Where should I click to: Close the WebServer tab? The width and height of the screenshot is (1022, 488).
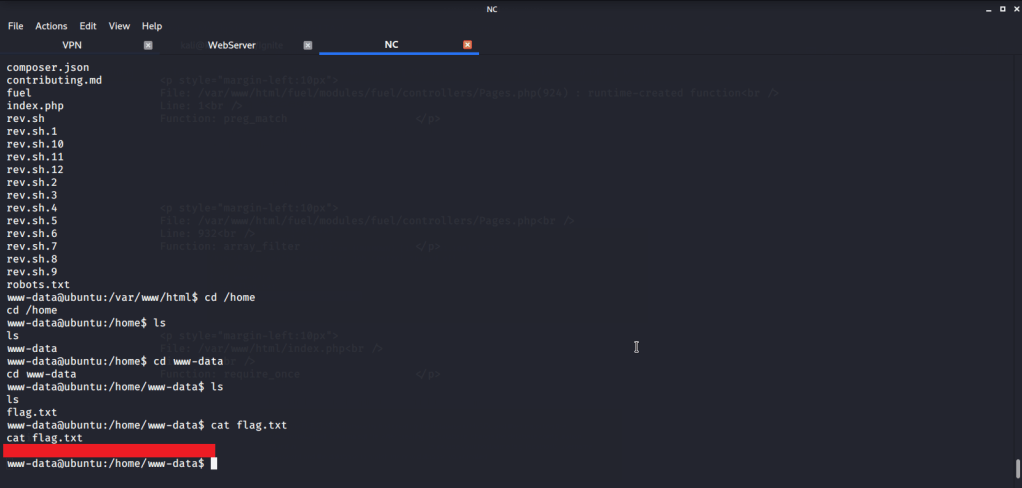308,45
